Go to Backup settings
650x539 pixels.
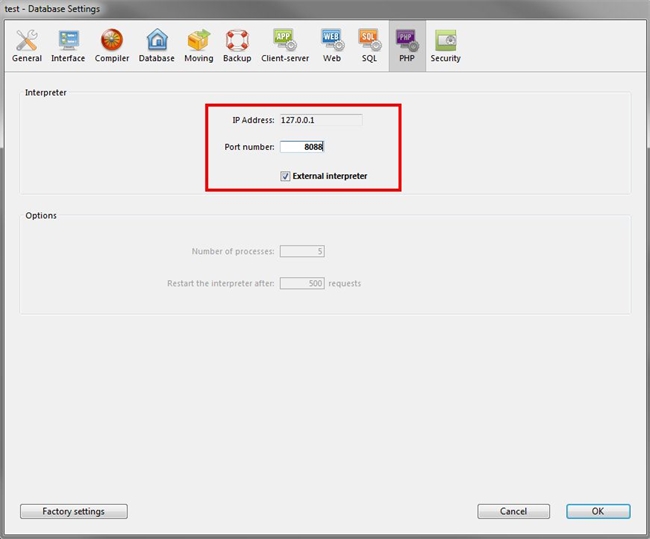pyautogui.click(x=237, y=45)
